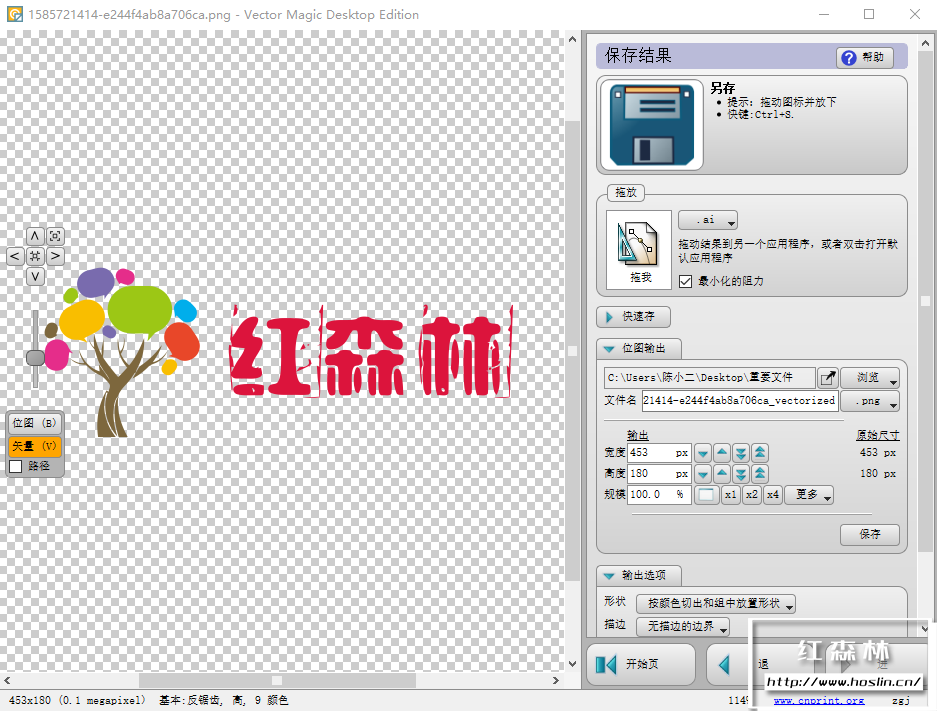
Task: Click the 保存 save button
Action: click(869, 534)
